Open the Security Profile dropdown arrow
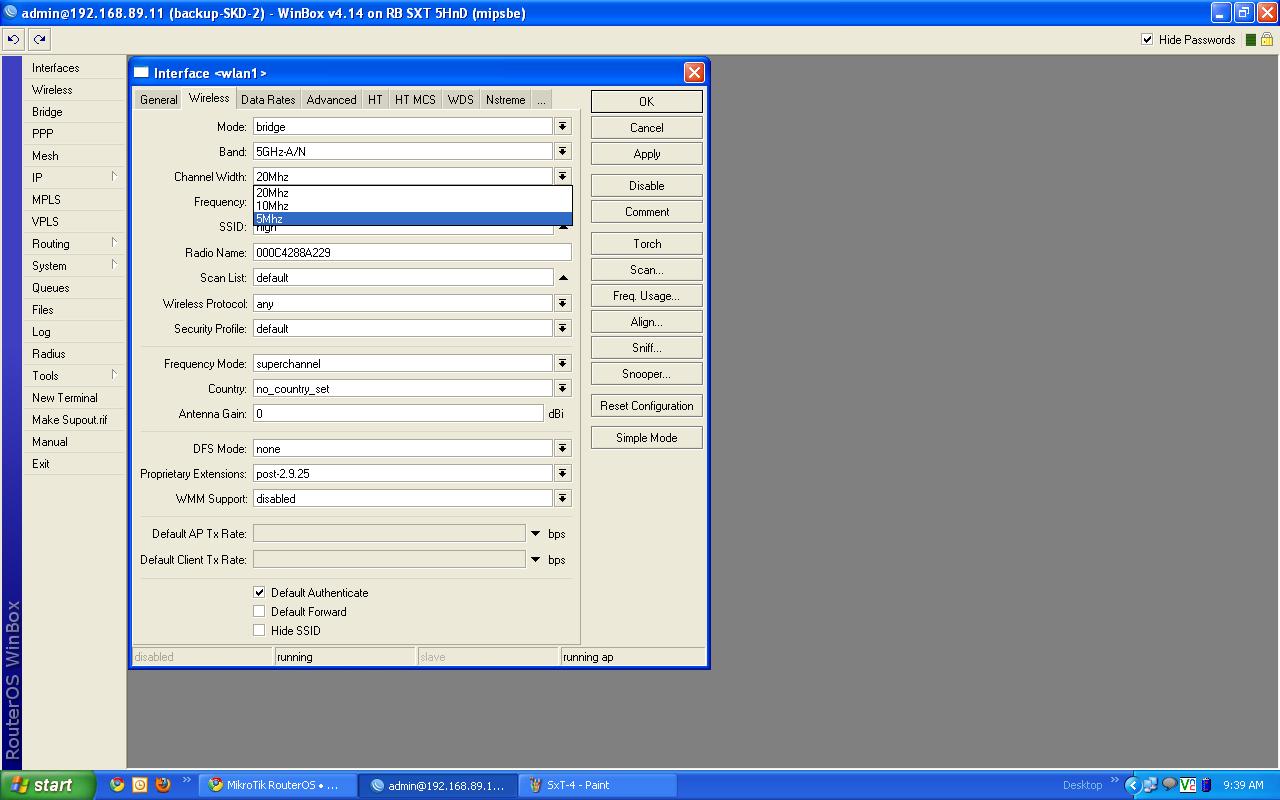 click(563, 328)
